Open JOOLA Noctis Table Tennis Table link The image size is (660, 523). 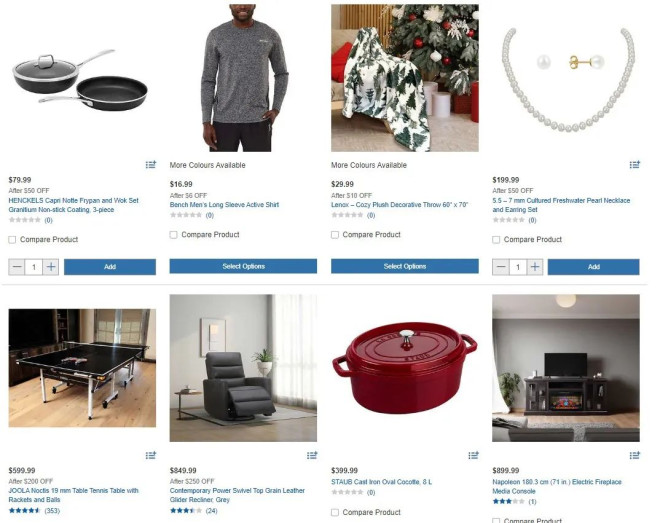[73, 495]
